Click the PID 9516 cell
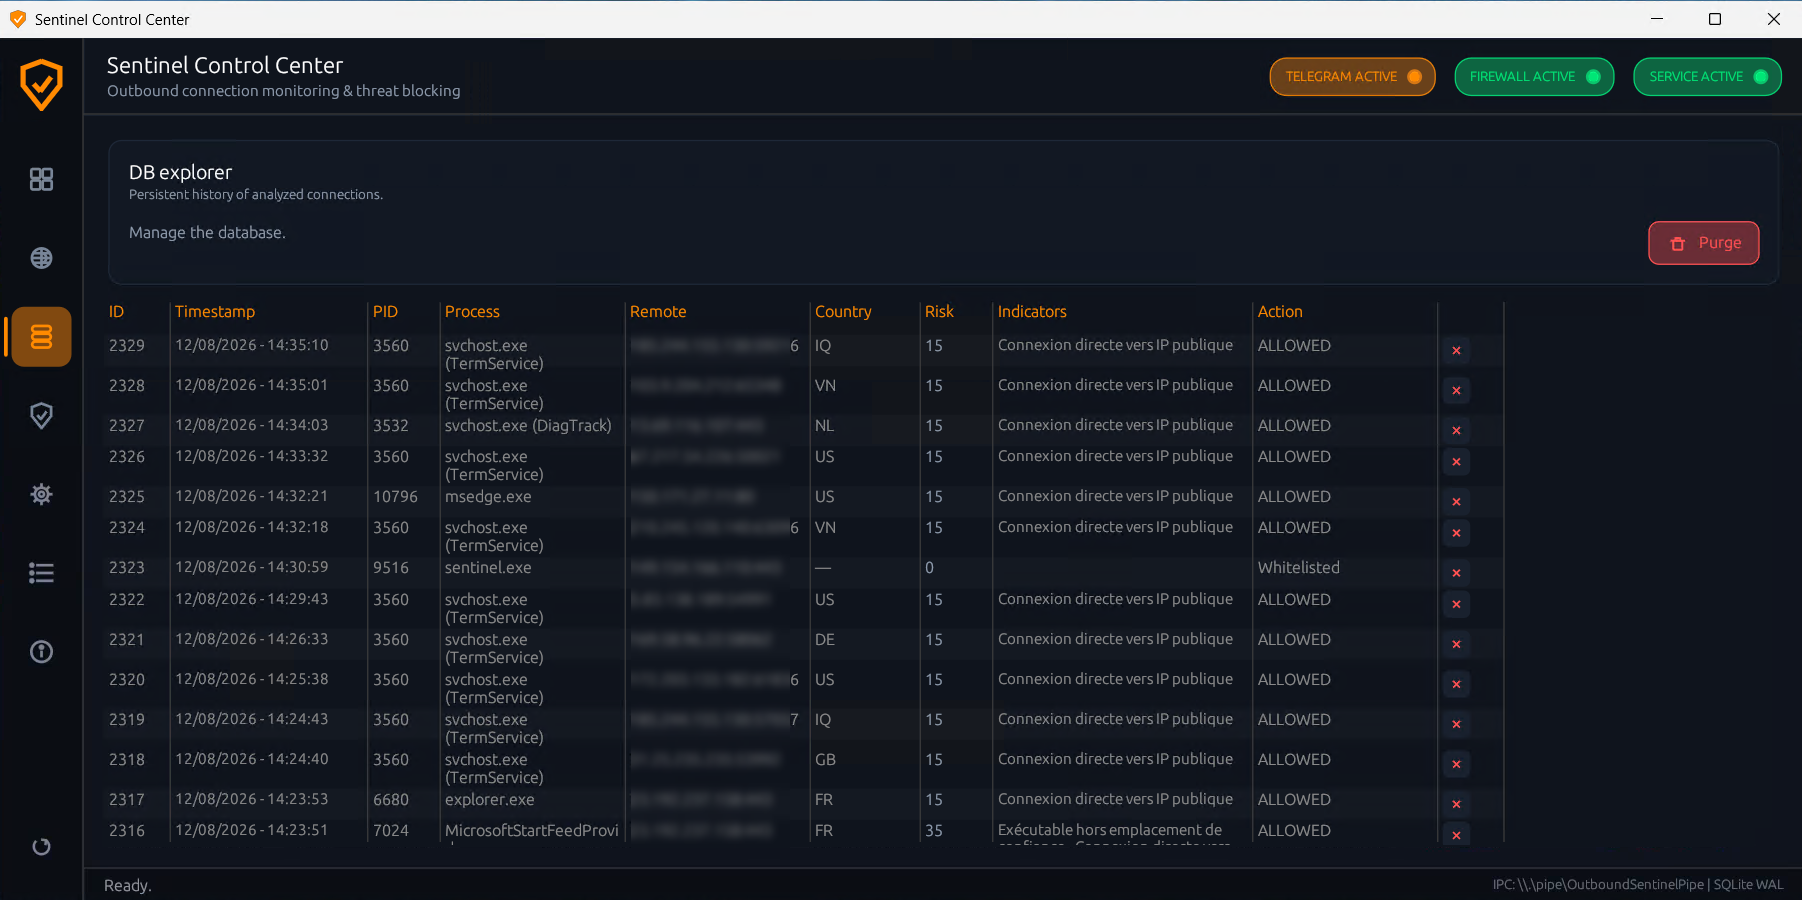The width and height of the screenshot is (1802, 900). point(391,568)
